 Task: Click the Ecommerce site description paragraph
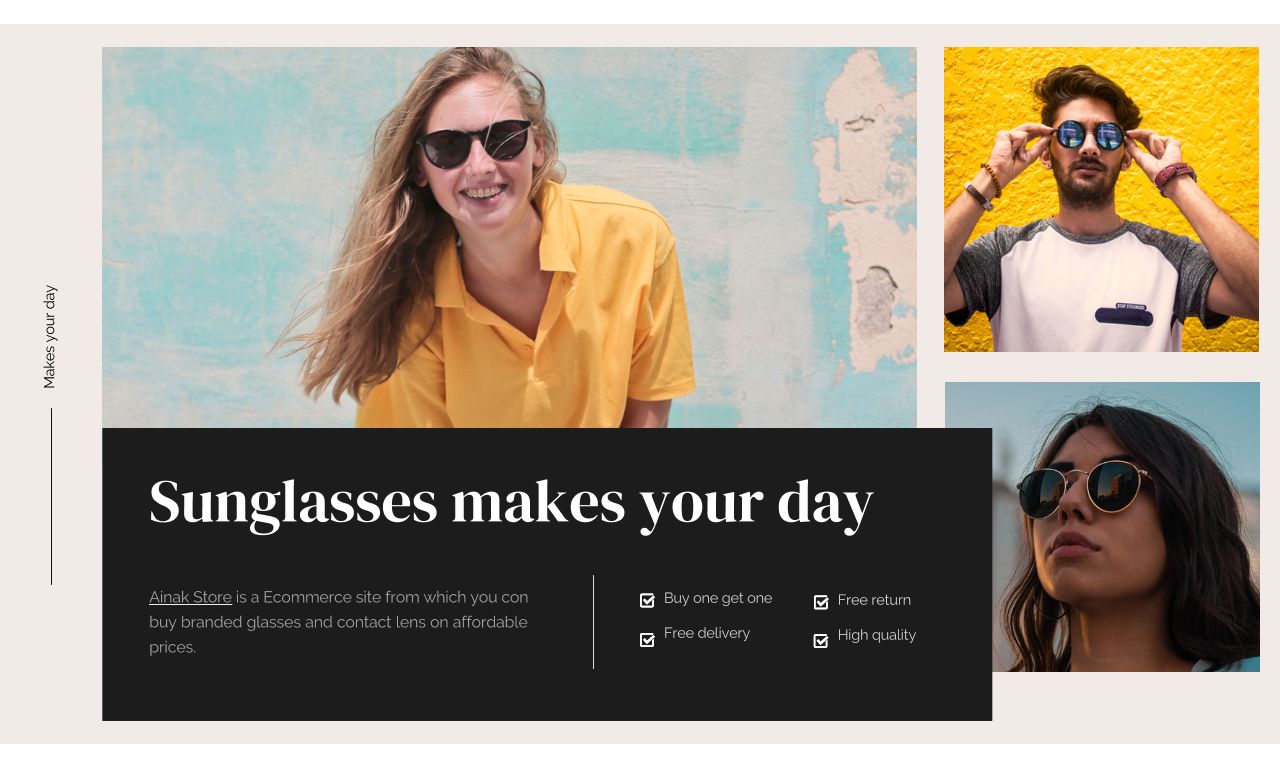click(x=339, y=622)
